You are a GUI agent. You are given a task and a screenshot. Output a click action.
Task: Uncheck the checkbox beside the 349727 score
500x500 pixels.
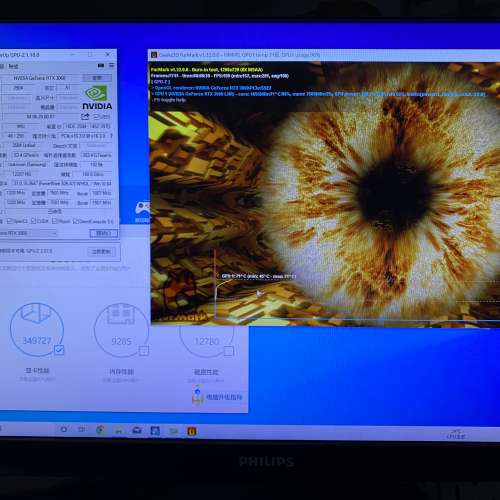point(59,350)
